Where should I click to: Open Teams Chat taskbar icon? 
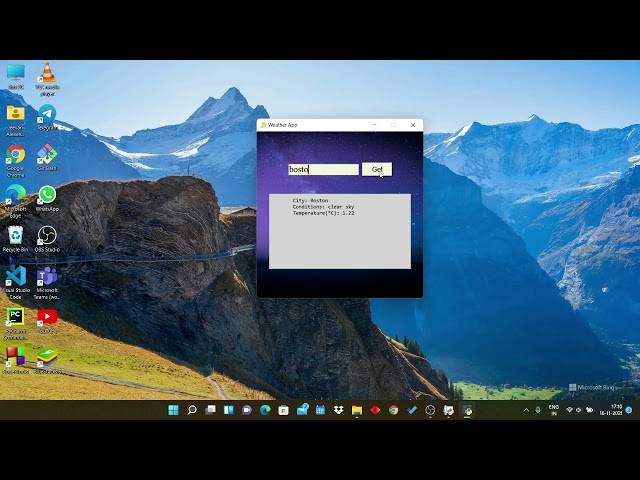pos(247,410)
